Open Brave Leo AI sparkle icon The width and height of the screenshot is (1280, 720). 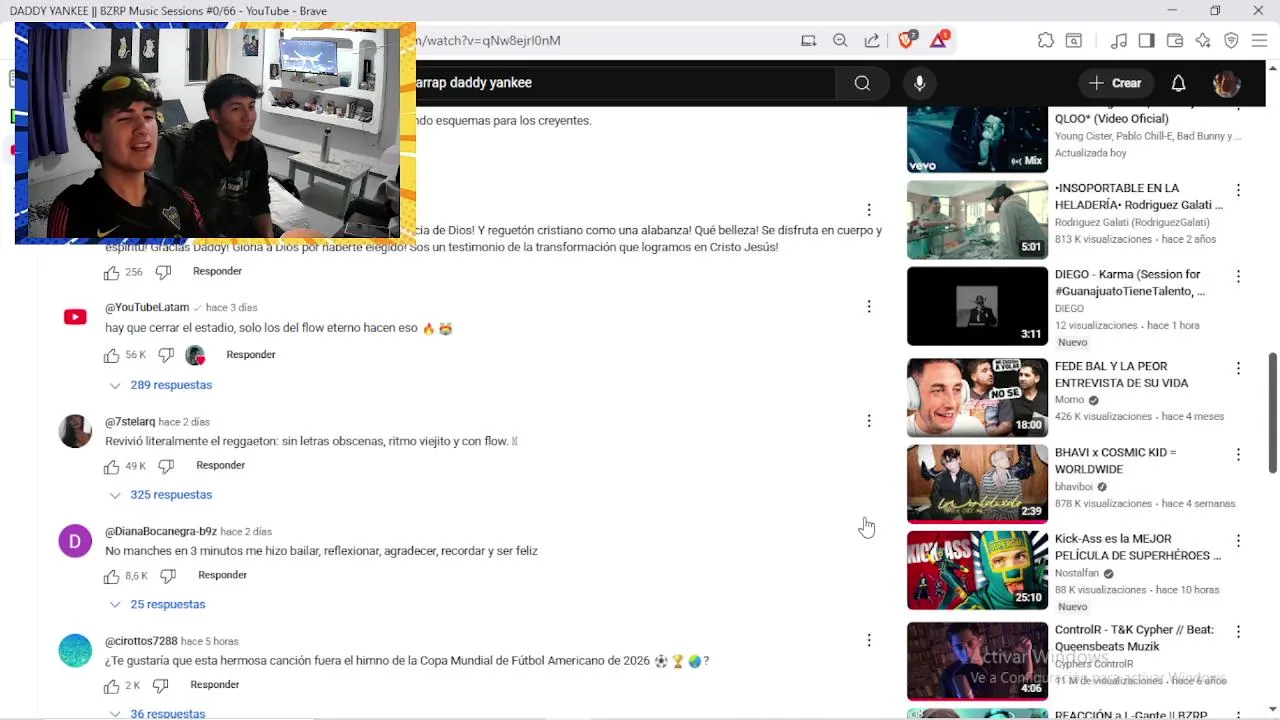(1203, 40)
